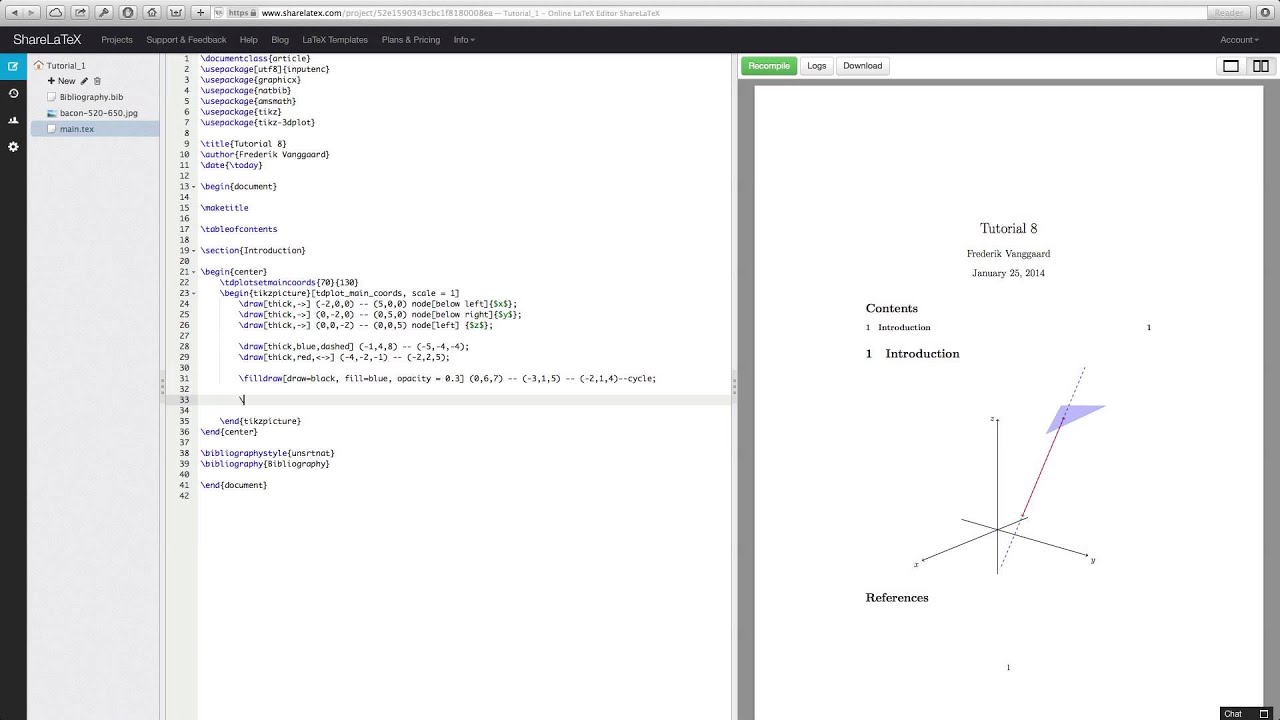Screen dimensions: 1280x720
Task: Open Support & Feedback
Action: click(x=186, y=40)
